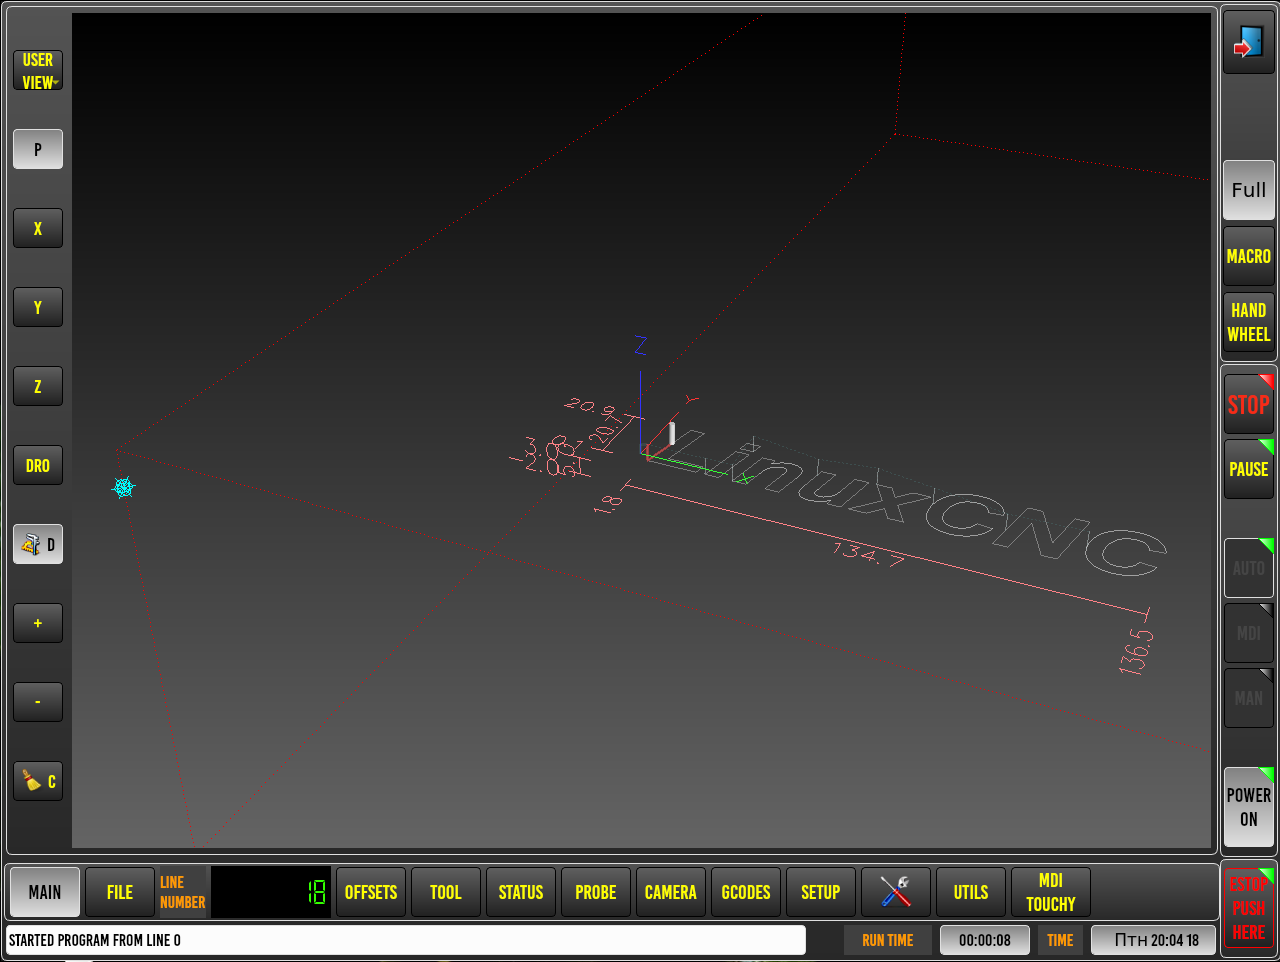Viewport: 1280px width, 962px height.
Task: Click the TIME label
Action: pyautogui.click(x=1060, y=940)
